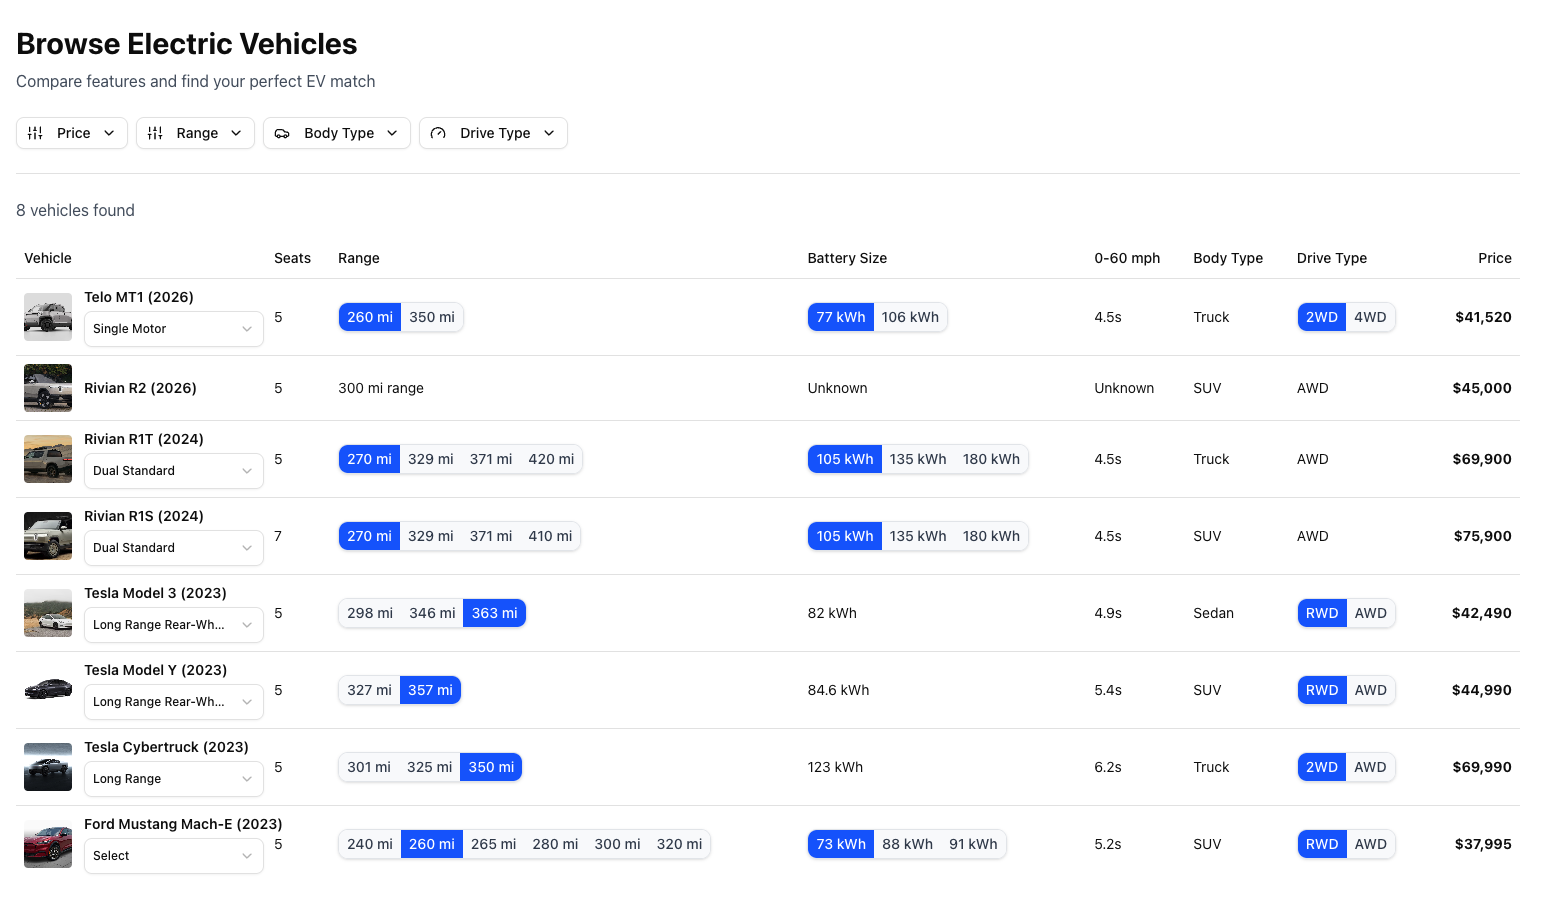Screen dimensions: 1550x903
Task: Select 240 mi range for Mustang Mach-E
Action: 370,844
